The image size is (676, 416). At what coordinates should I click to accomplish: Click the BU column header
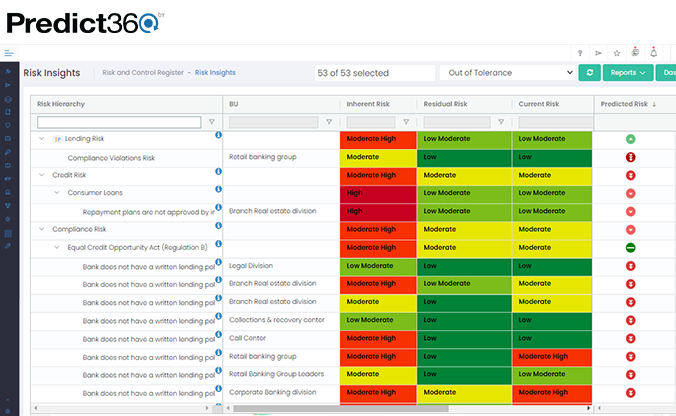click(x=234, y=104)
